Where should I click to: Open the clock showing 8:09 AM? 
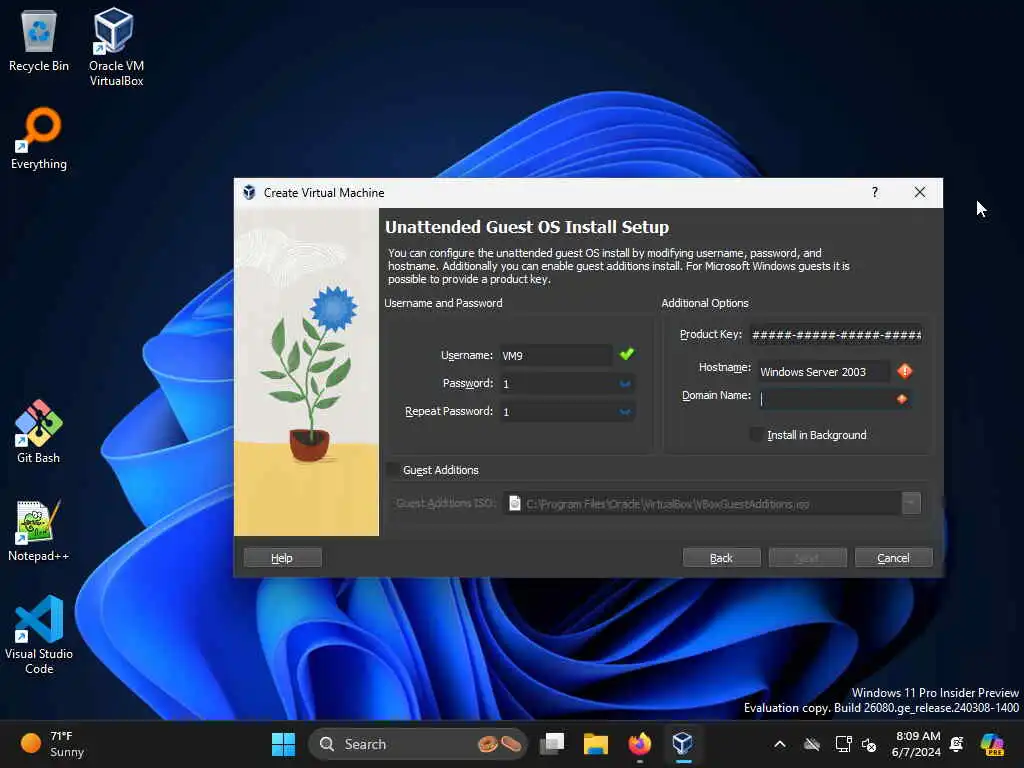[916, 744]
